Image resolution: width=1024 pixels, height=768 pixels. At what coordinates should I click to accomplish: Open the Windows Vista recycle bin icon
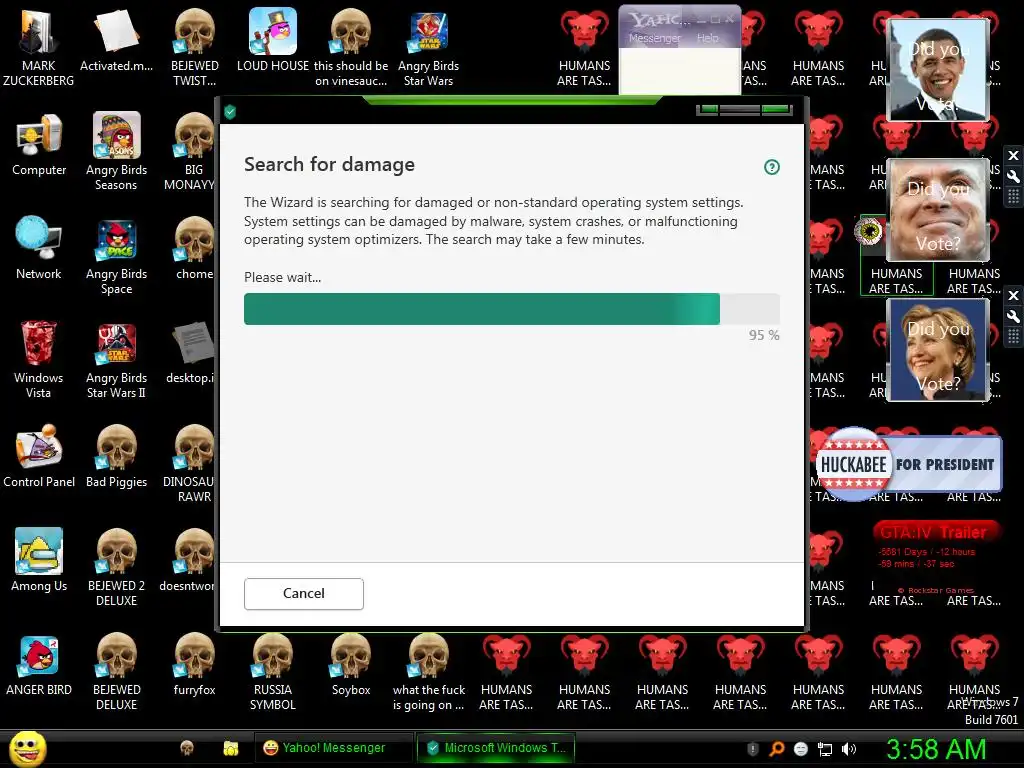click(x=39, y=359)
